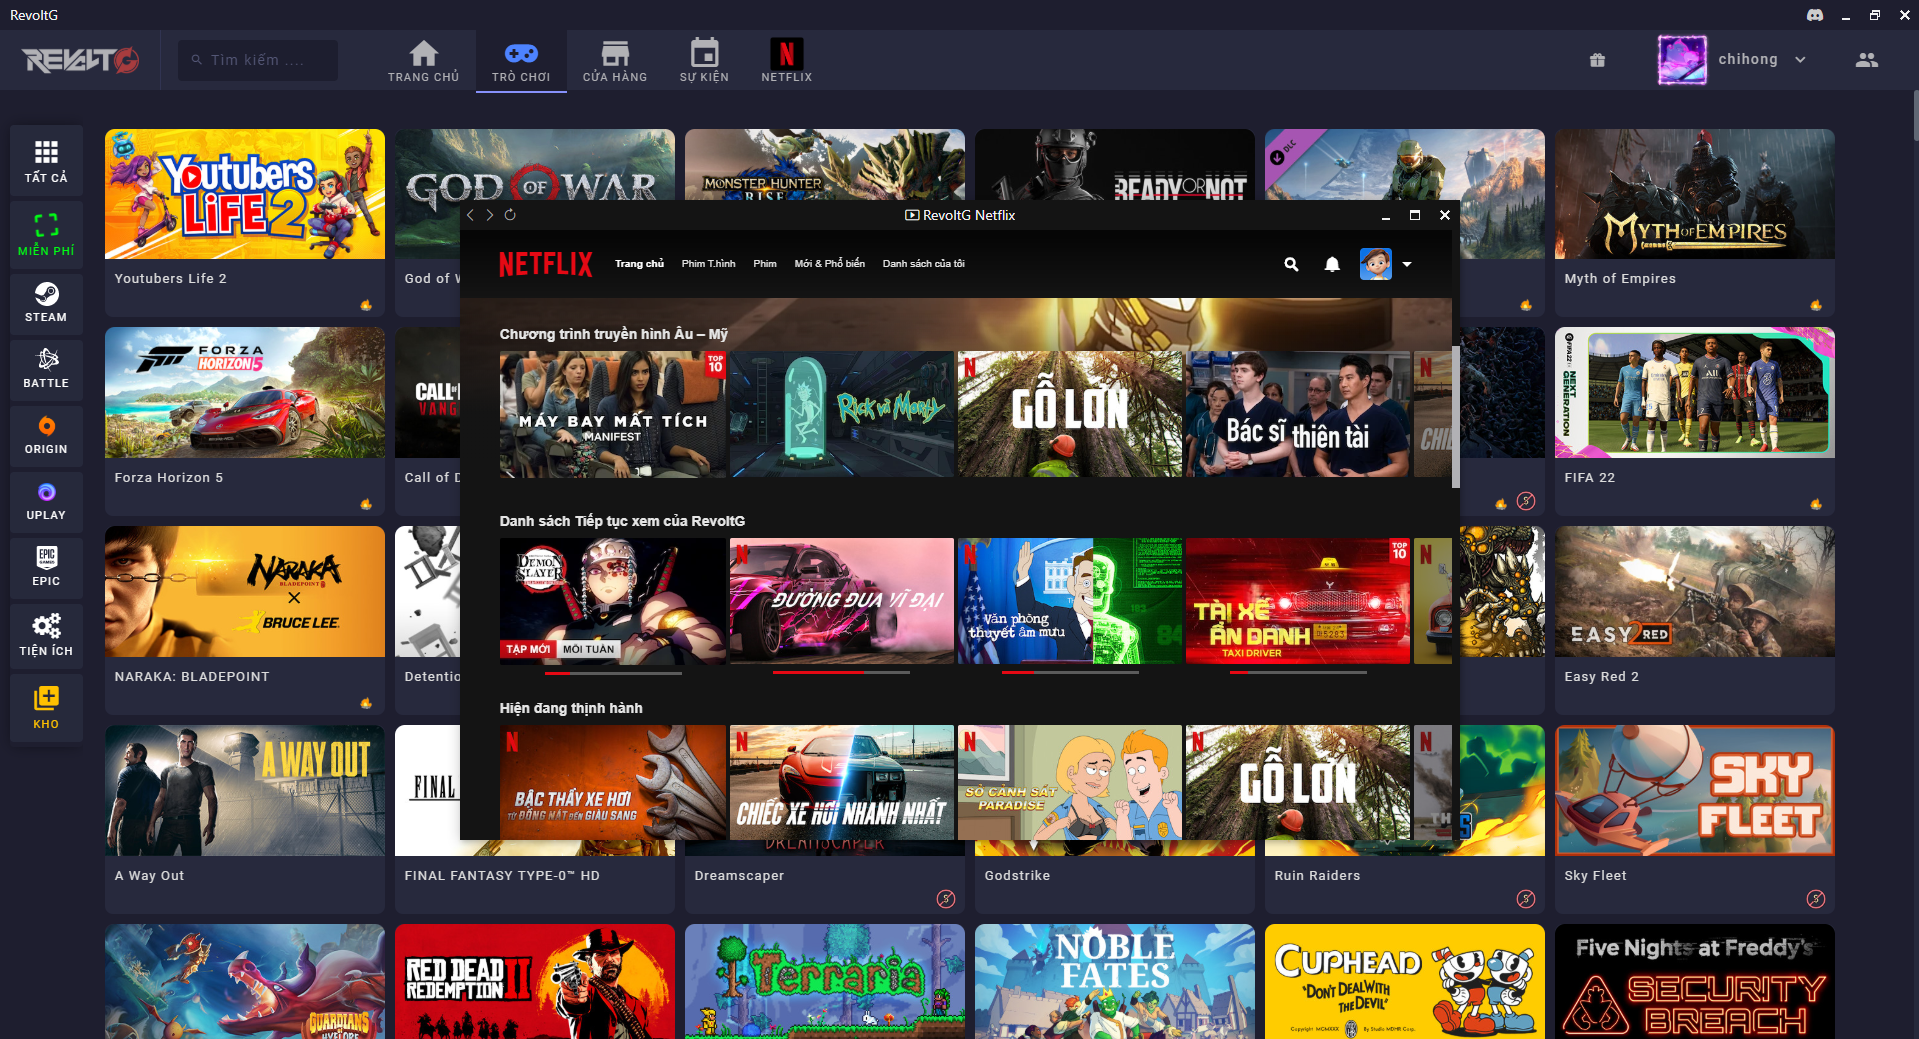Go back in RevoltG Netflix window
Image resolution: width=1919 pixels, height=1039 pixels.
click(x=470, y=215)
